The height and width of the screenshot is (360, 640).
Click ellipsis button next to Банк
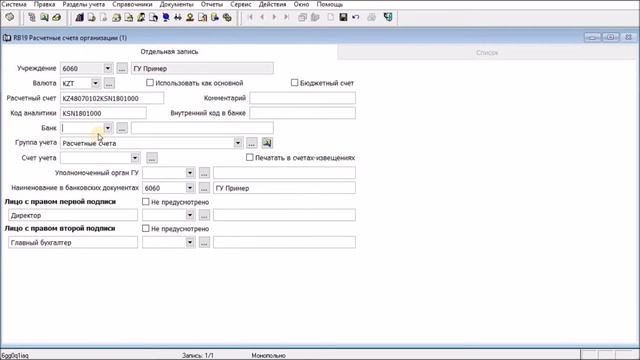(x=122, y=128)
